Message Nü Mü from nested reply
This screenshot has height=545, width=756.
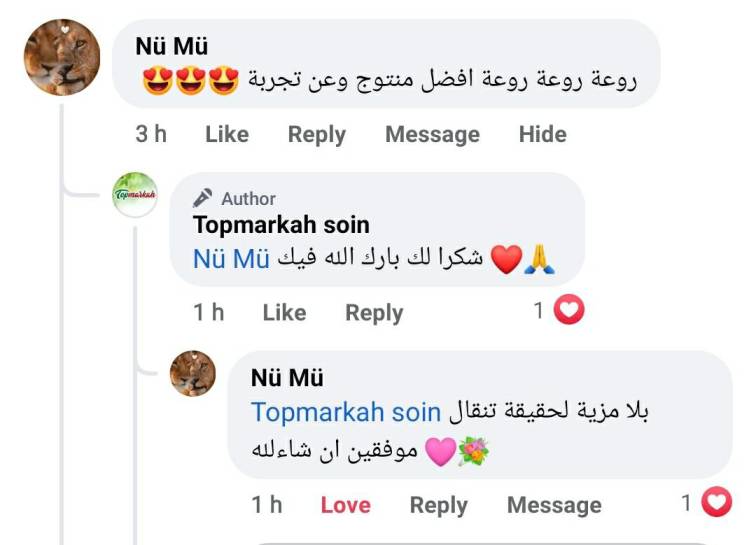click(x=554, y=505)
